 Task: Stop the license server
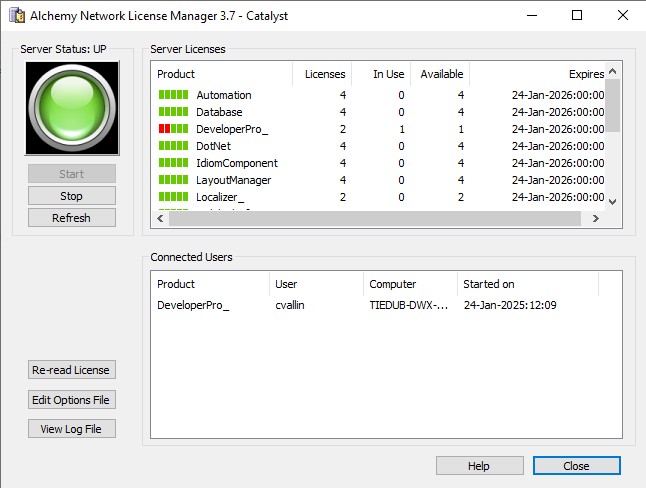click(72, 196)
